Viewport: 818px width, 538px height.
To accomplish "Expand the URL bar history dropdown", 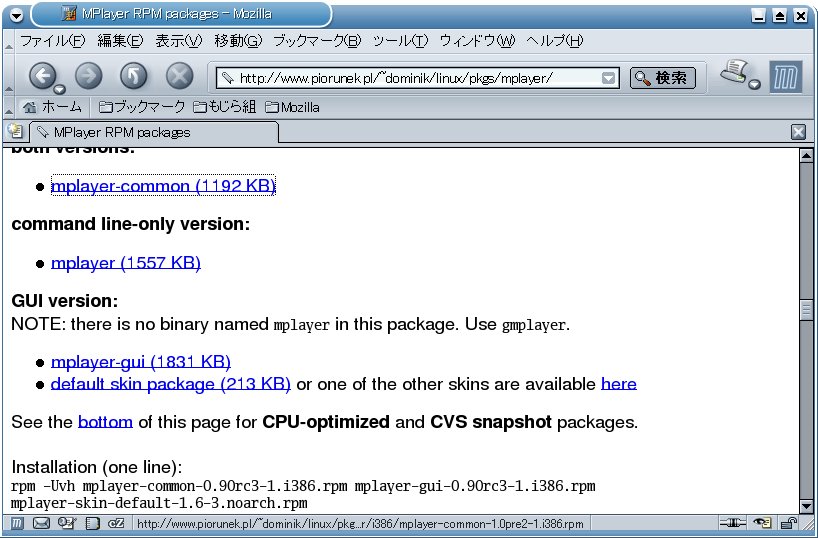I will (x=608, y=78).
